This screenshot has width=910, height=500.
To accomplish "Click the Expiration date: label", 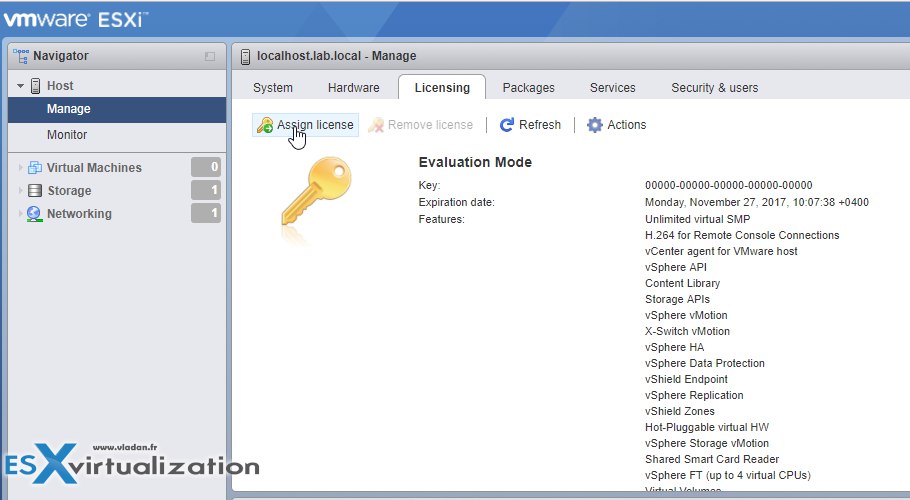I will tap(457, 202).
